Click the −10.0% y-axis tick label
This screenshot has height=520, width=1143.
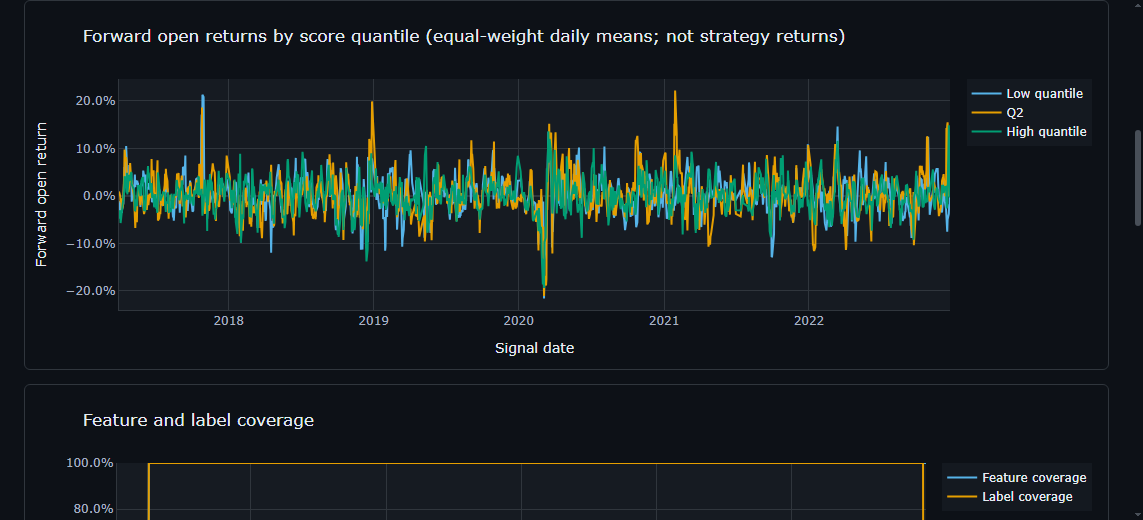coord(90,243)
